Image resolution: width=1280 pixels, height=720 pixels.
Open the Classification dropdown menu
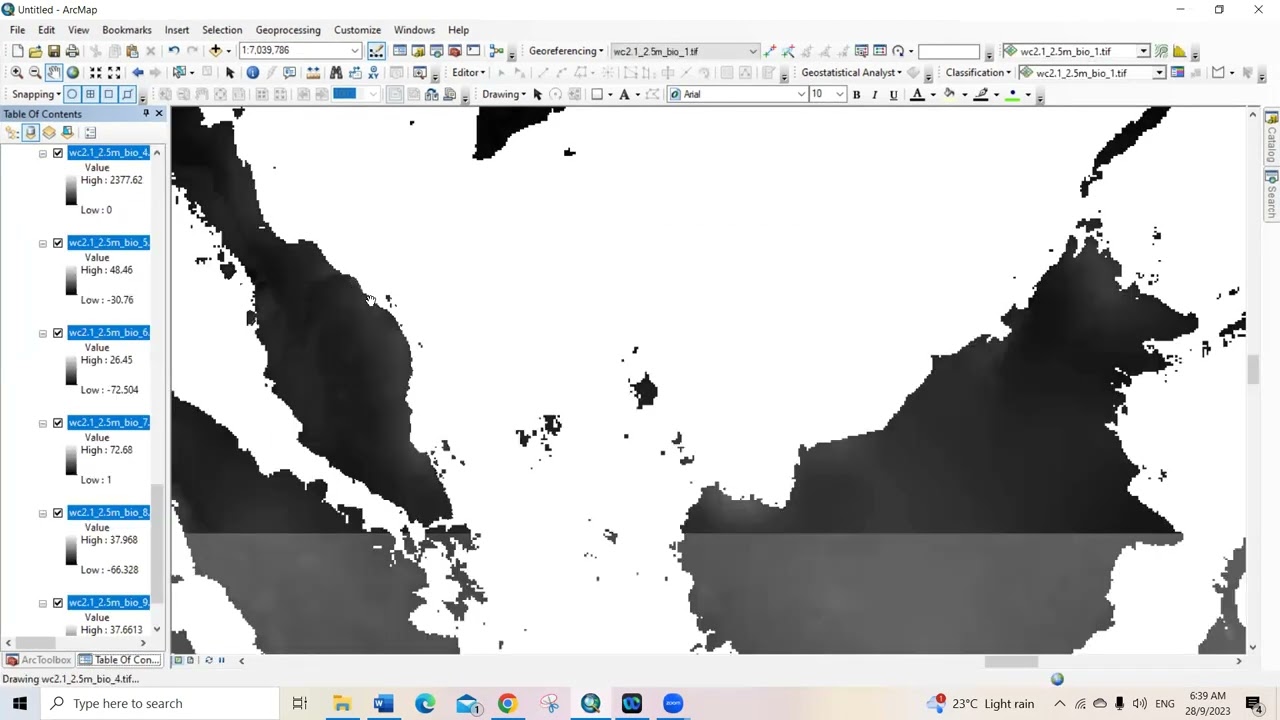pyautogui.click(x=978, y=73)
